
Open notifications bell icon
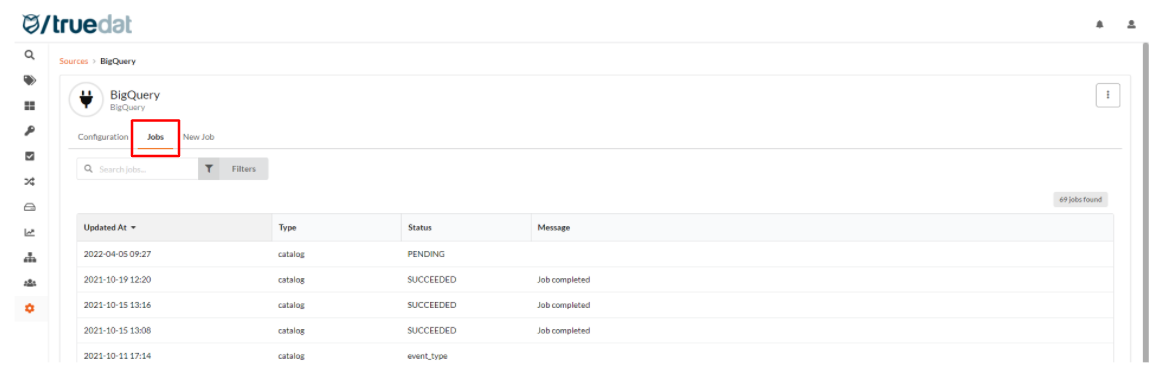(1099, 24)
